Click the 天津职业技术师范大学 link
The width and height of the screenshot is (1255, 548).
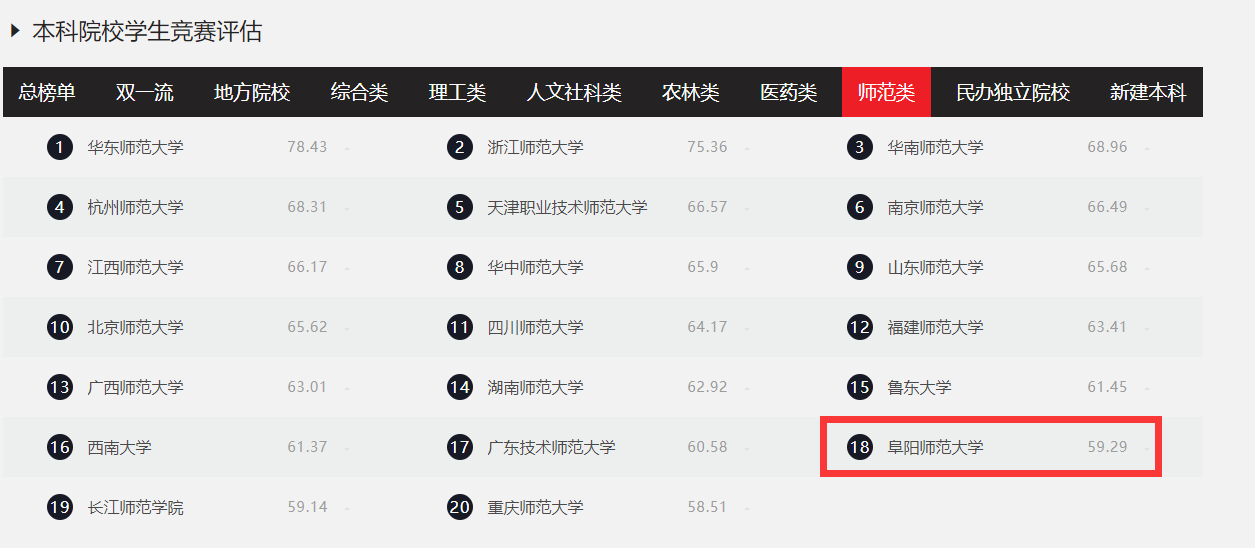(x=567, y=208)
